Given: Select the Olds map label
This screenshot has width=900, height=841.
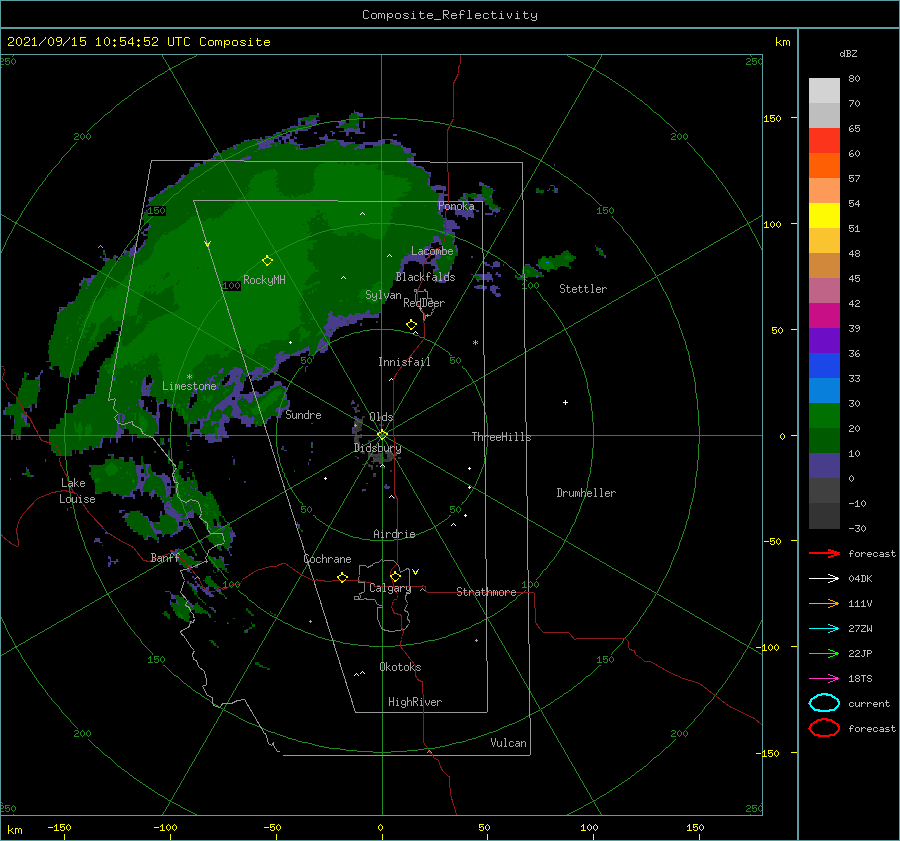Looking at the screenshot, I should [x=381, y=417].
